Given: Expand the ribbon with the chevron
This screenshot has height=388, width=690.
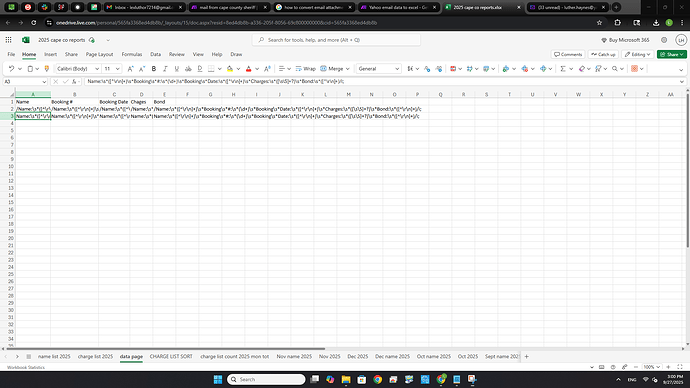Looking at the screenshot, I should click(x=681, y=70).
